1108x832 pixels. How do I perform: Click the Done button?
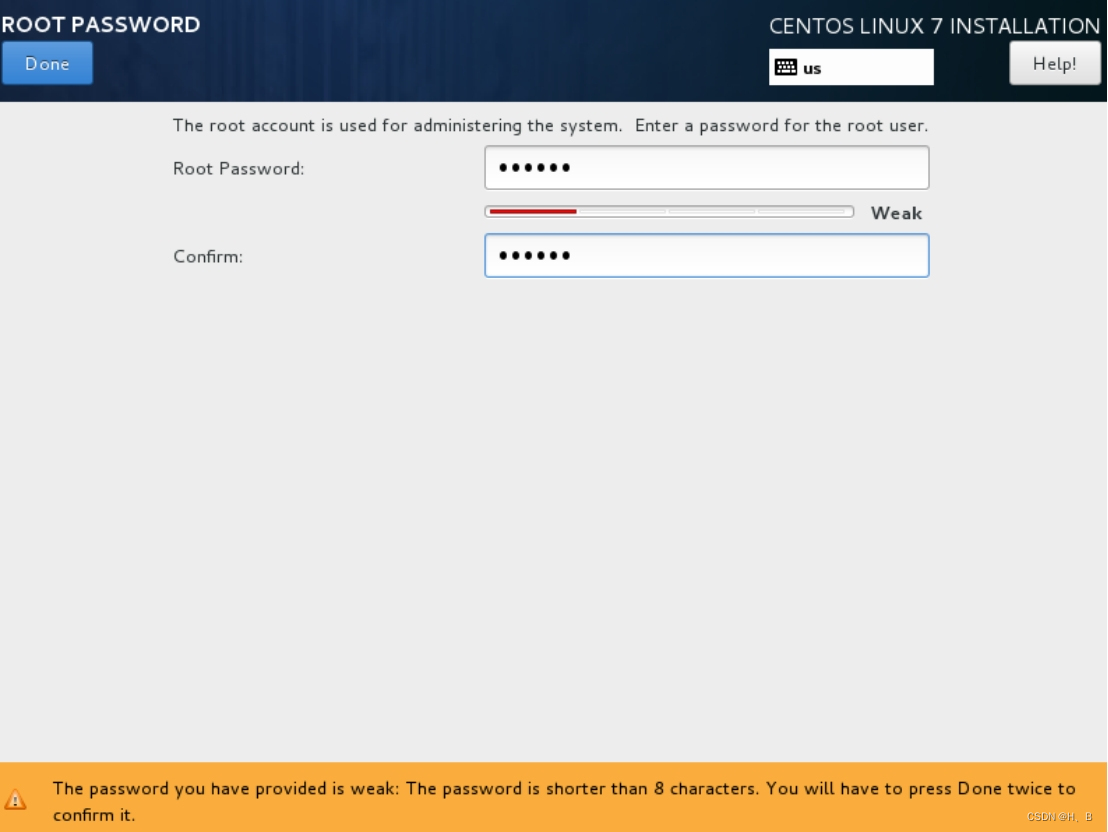(x=47, y=64)
